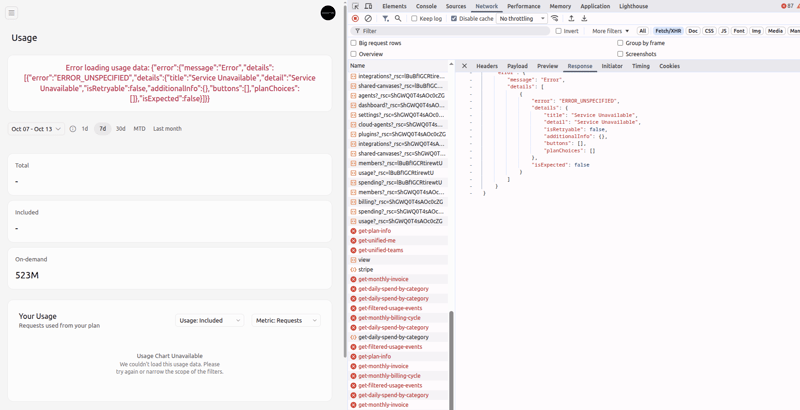Toggle the All type filter
Screen dimensions: 800x410
643,31
